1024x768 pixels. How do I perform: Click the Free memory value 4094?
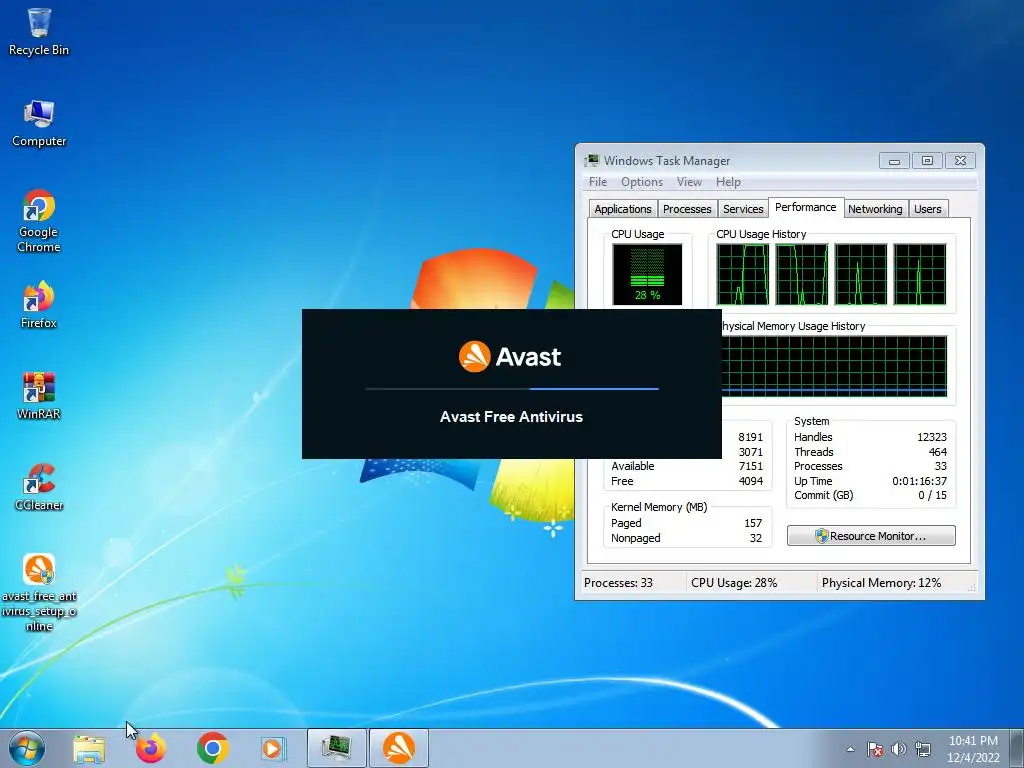click(750, 481)
